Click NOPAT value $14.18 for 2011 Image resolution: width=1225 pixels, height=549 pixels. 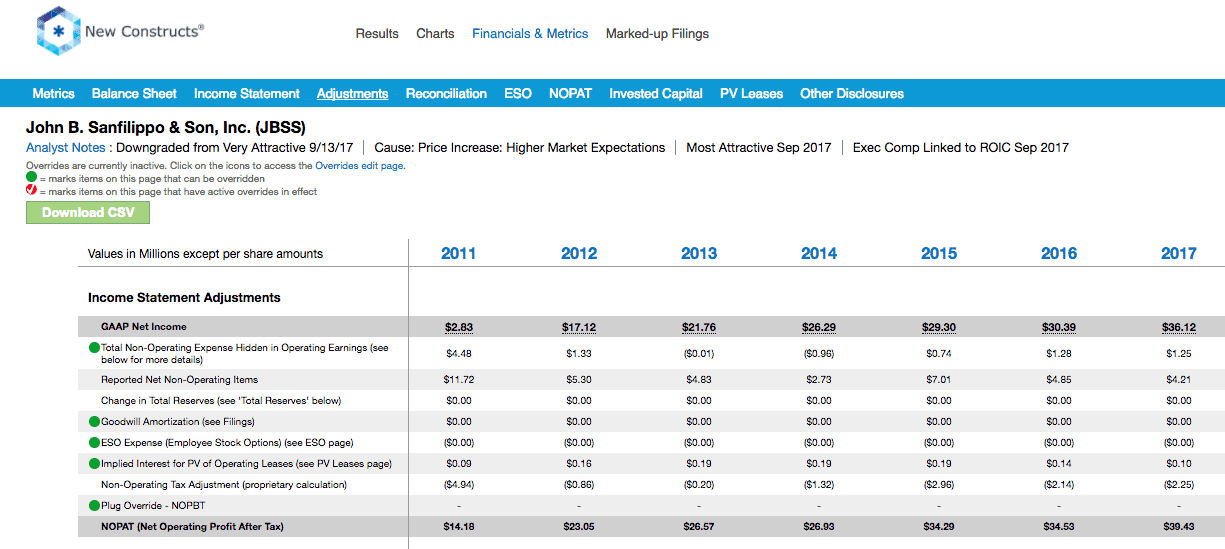(458, 527)
